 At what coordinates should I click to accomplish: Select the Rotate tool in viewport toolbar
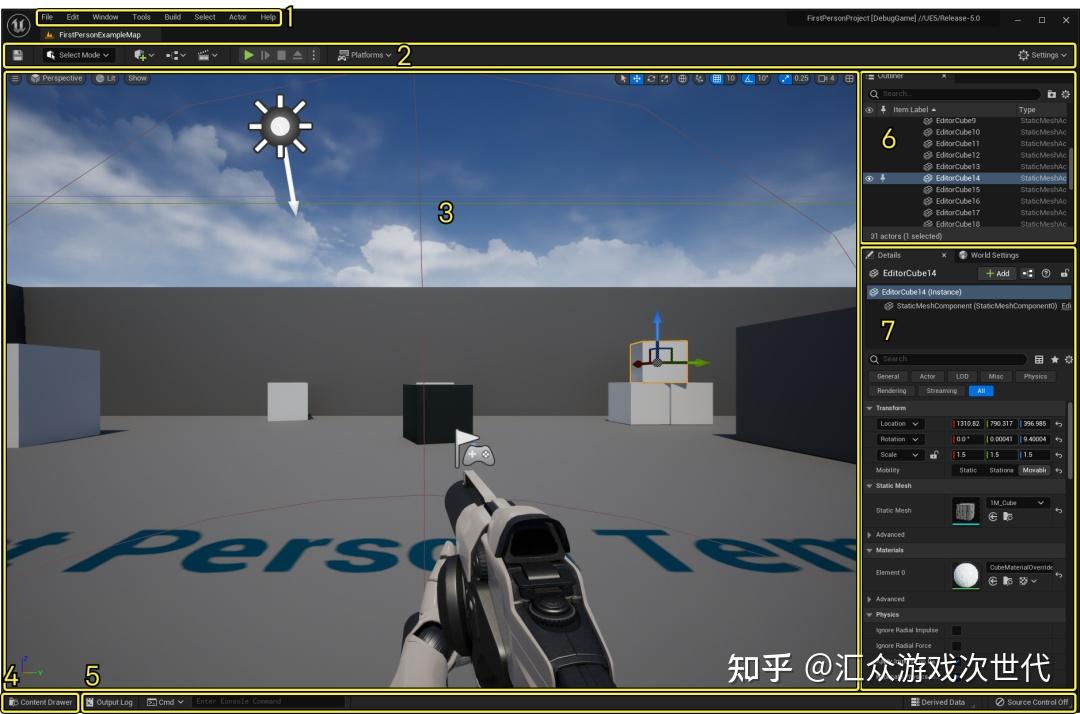click(x=650, y=79)
